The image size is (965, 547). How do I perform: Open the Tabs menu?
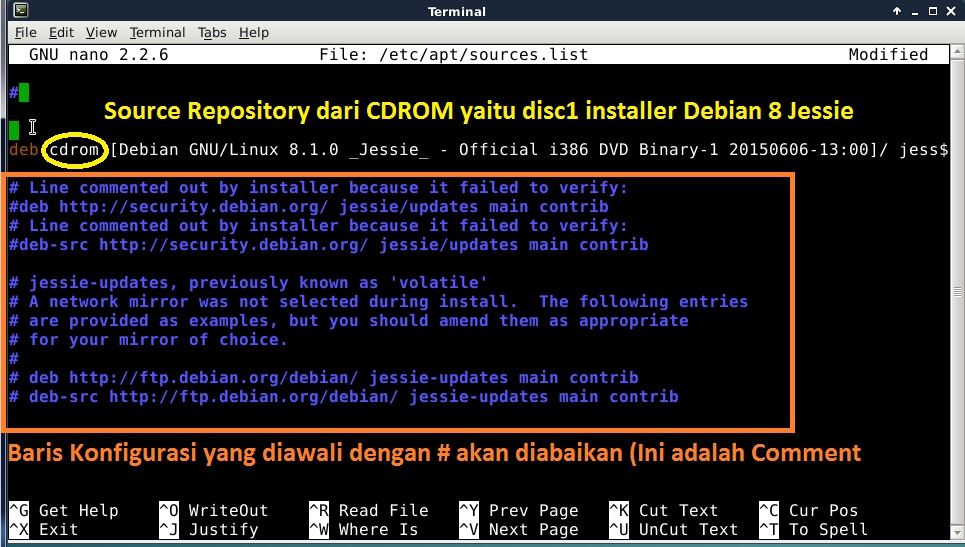(212, 33)
